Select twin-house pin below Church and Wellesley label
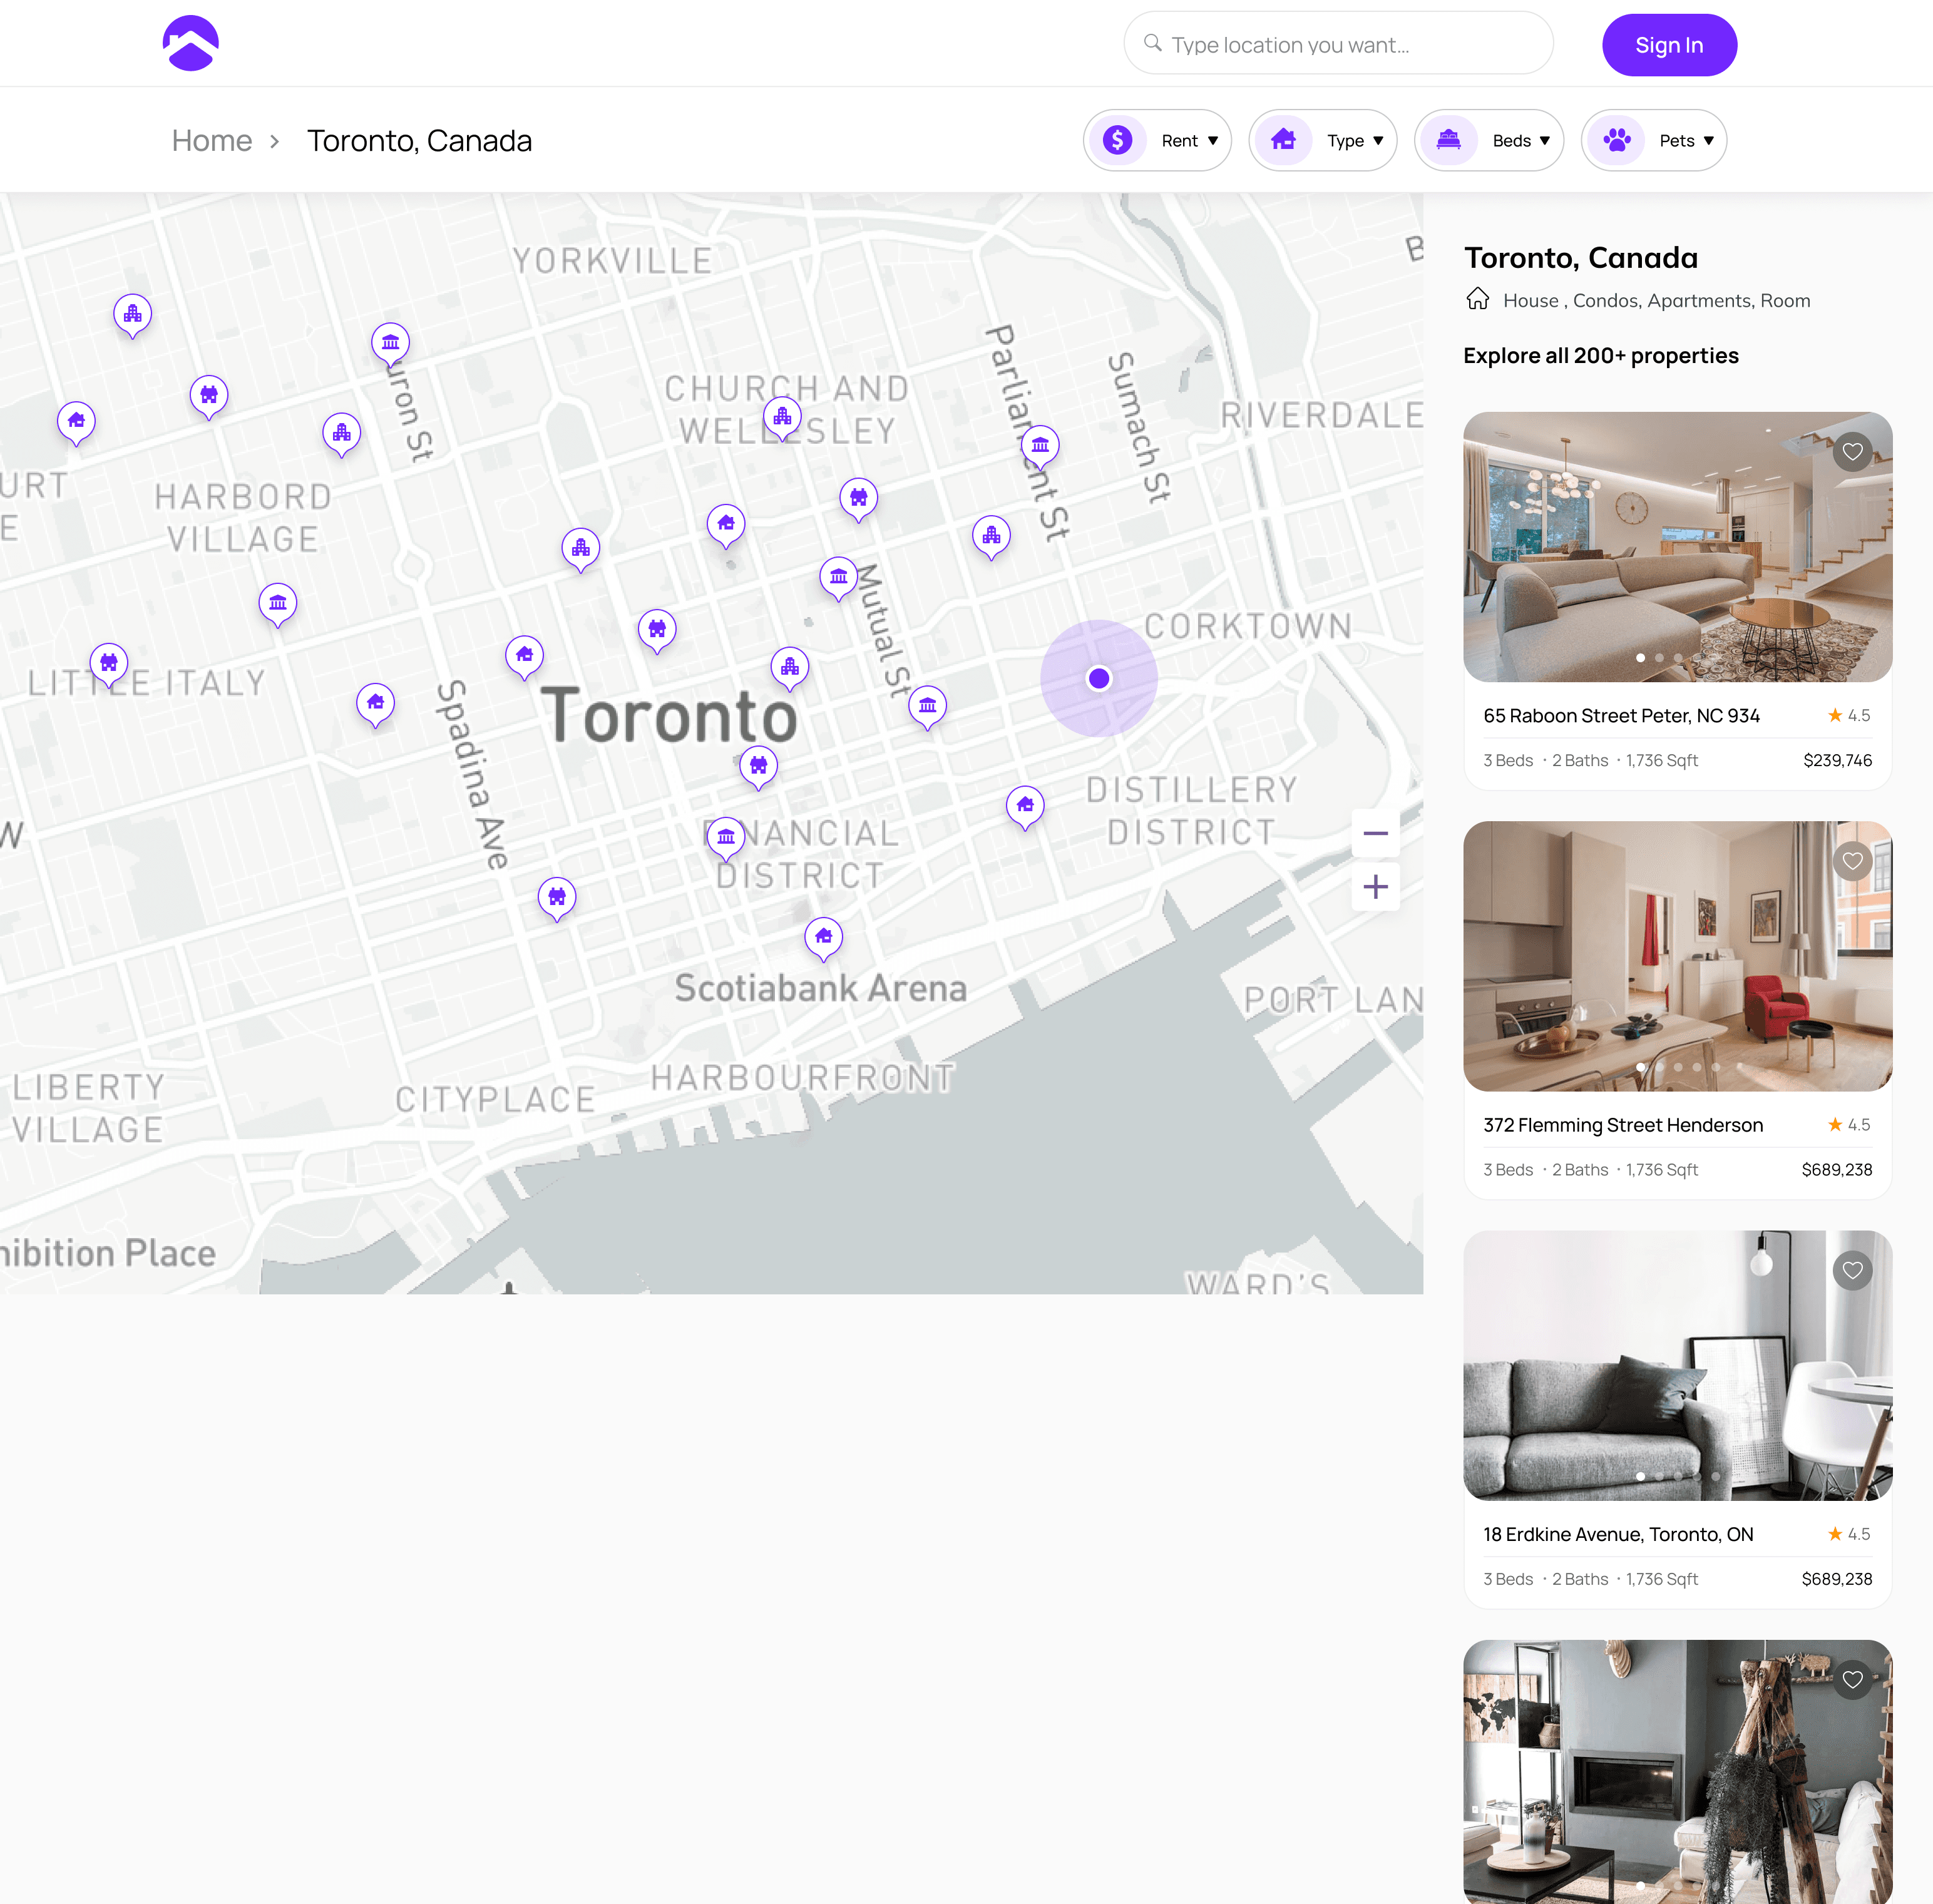Screen dimensions: 1933x1904 point(858,500)
